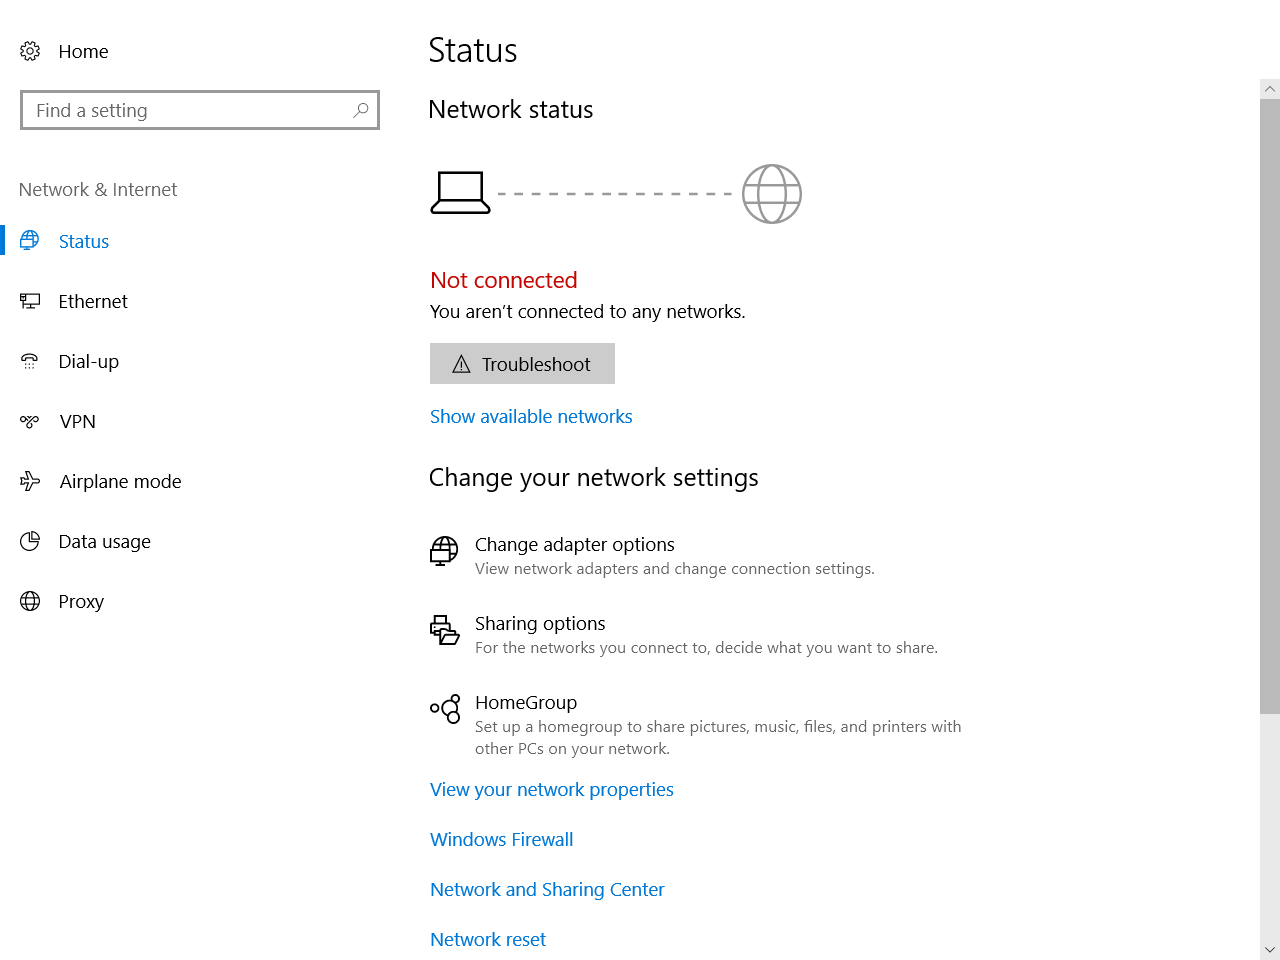
Task: Click the scrollbar down arrow
Action: tap(1270, 949)
